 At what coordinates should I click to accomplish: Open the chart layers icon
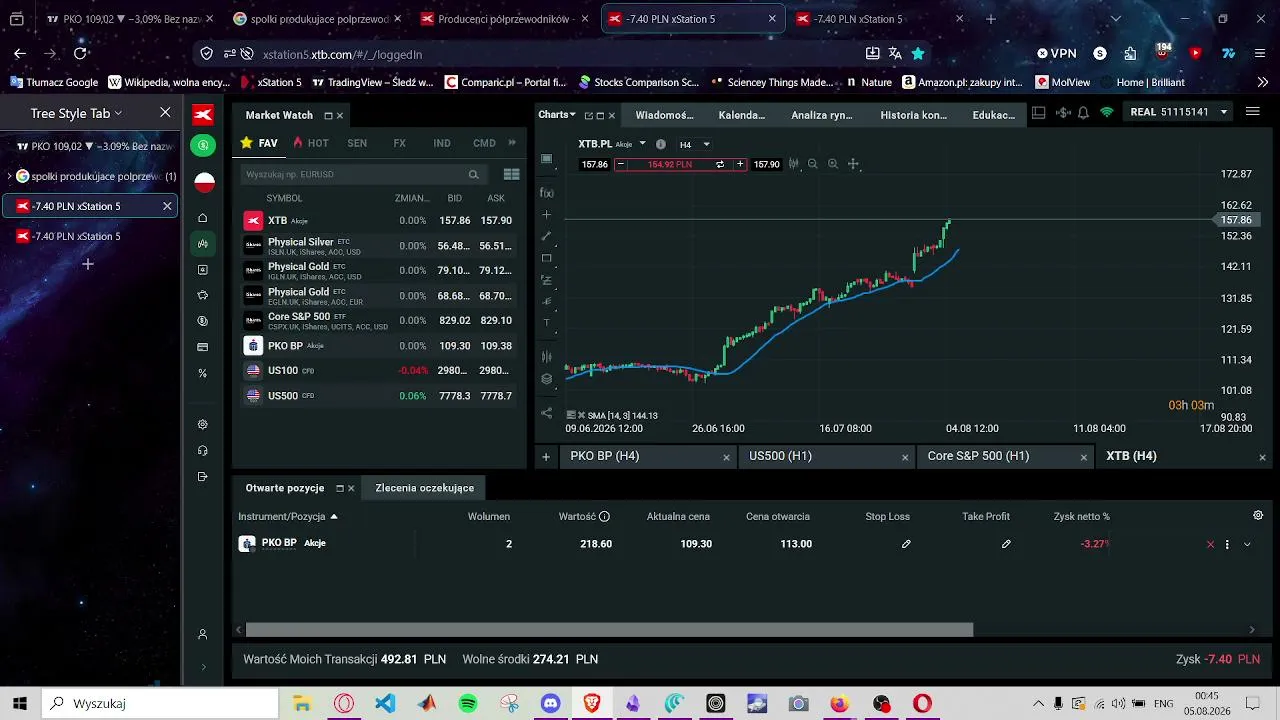coord(546,379)
